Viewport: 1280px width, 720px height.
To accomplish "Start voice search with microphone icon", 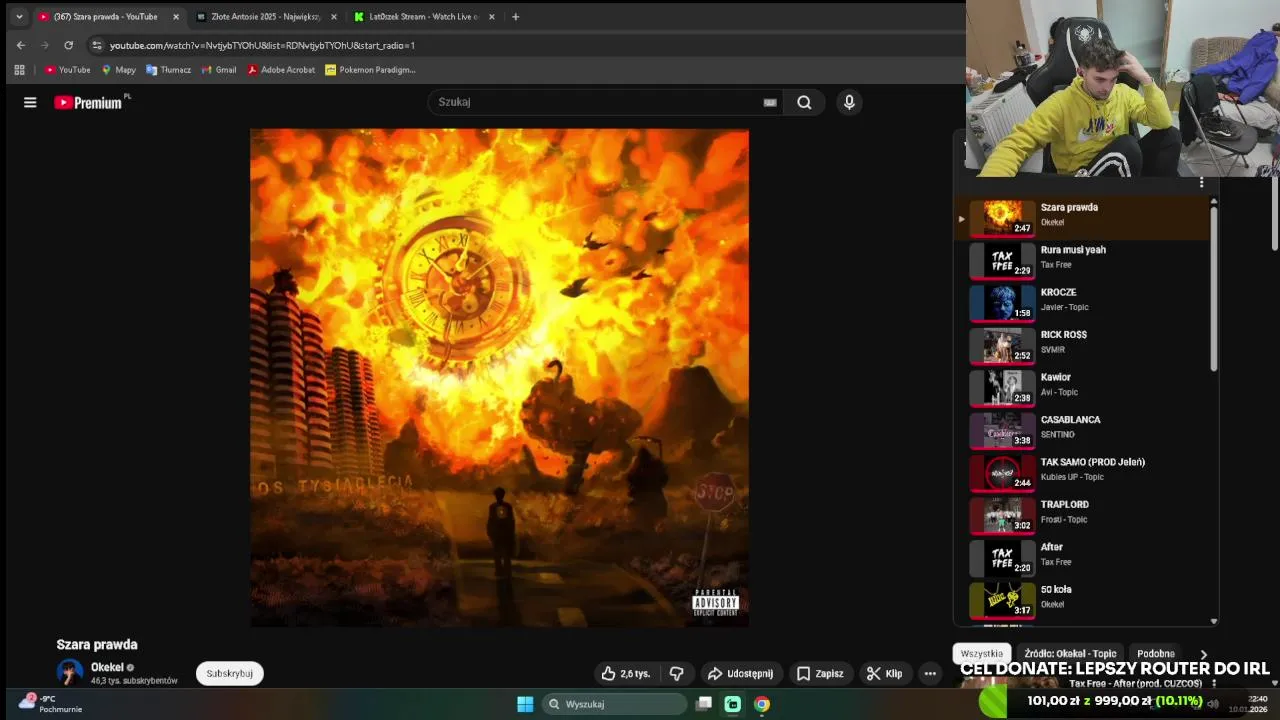I will click(x=849, y=102).
